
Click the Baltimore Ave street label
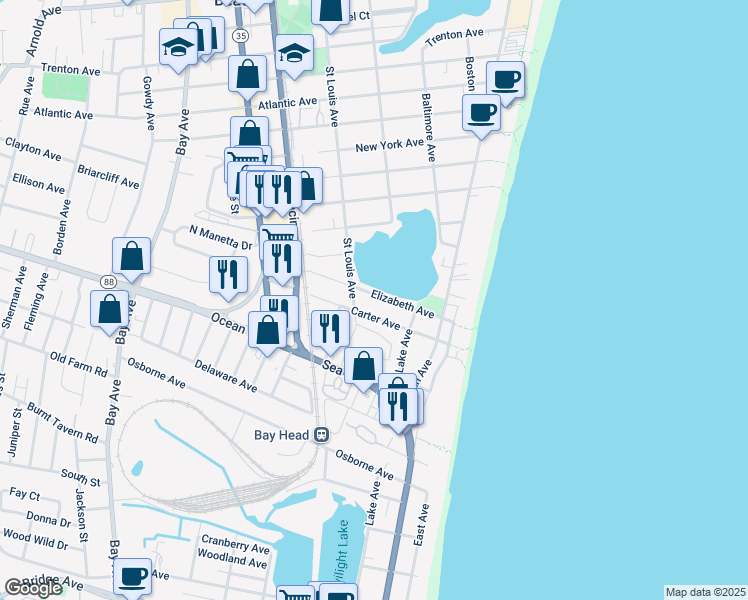pos(428,127)
